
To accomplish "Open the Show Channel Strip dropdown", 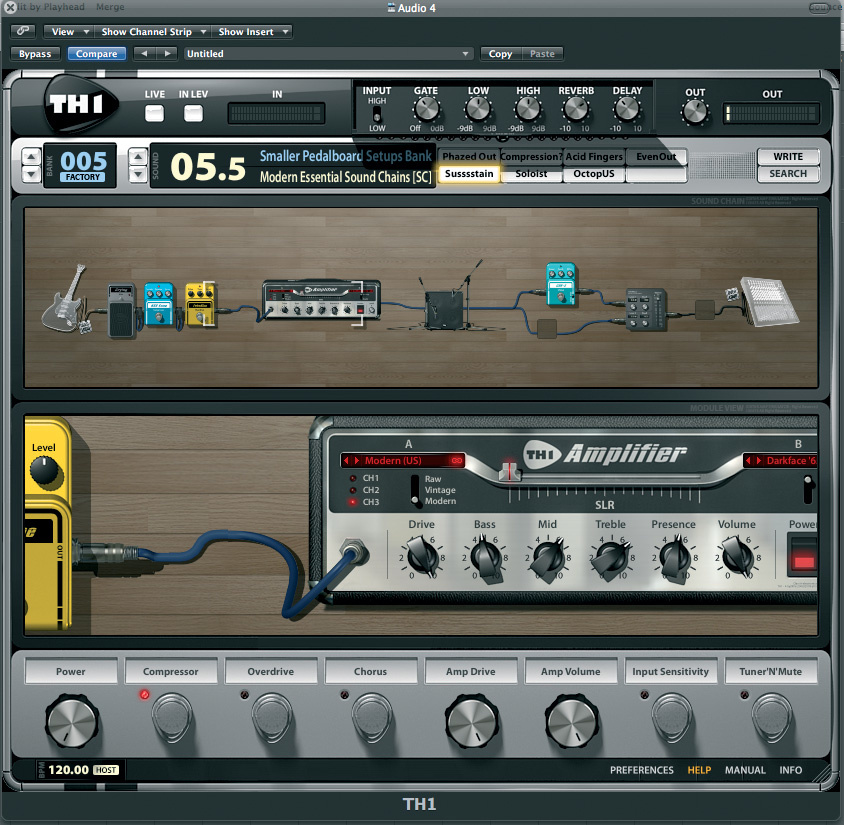I will click(153, 32).
